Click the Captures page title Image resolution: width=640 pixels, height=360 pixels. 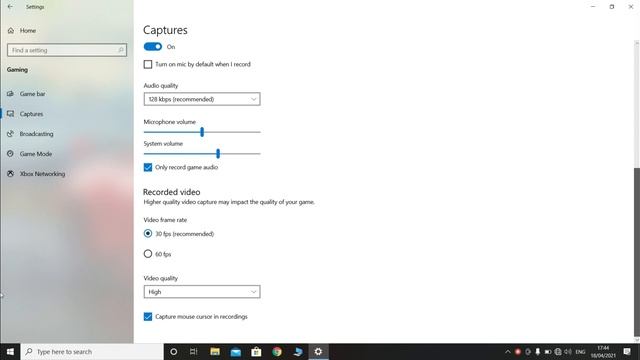click(165, 30)
